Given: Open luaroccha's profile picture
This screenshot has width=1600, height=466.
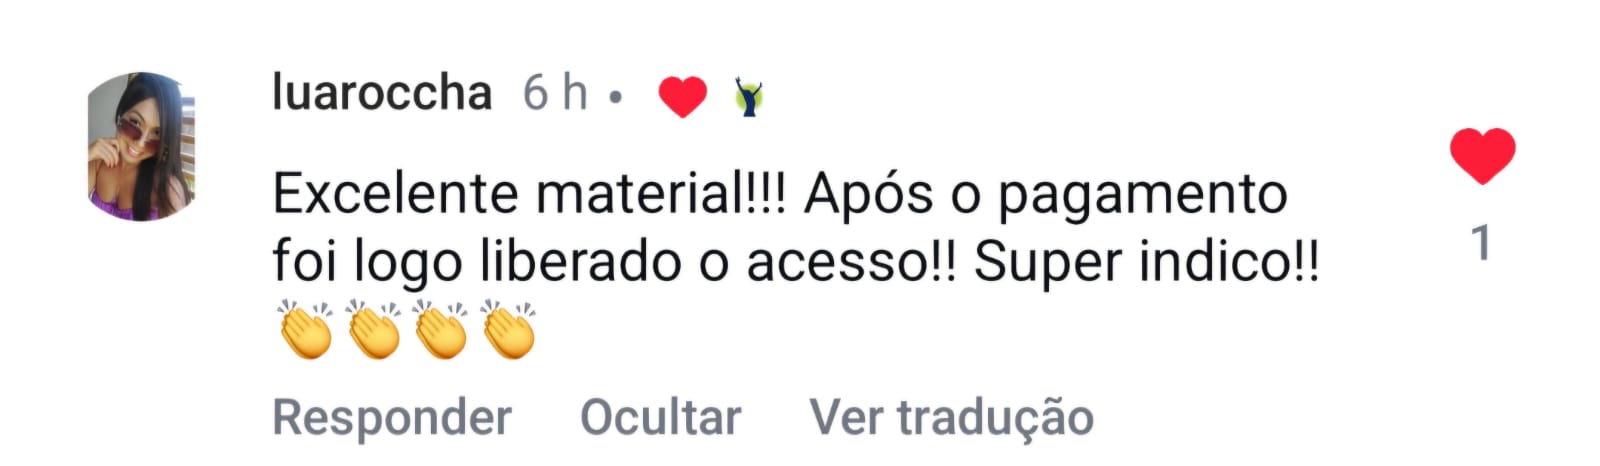Looking at the screenshot, I should 141,146.
